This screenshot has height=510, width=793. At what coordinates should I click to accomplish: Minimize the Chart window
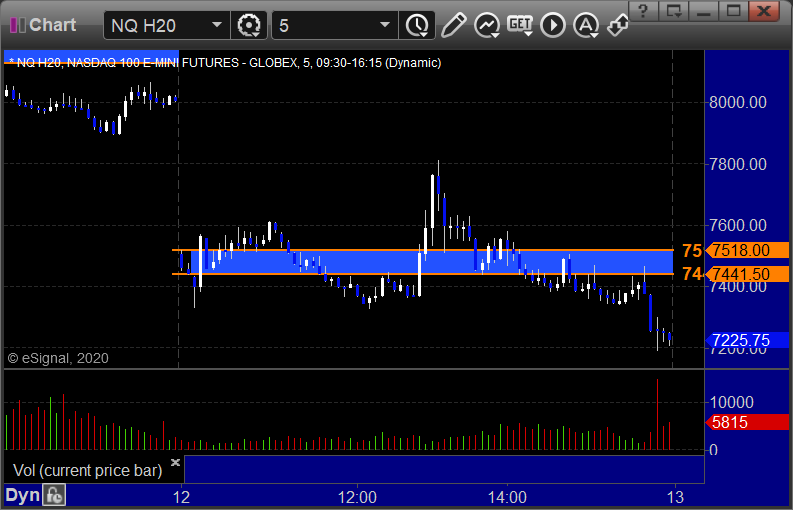704,11
